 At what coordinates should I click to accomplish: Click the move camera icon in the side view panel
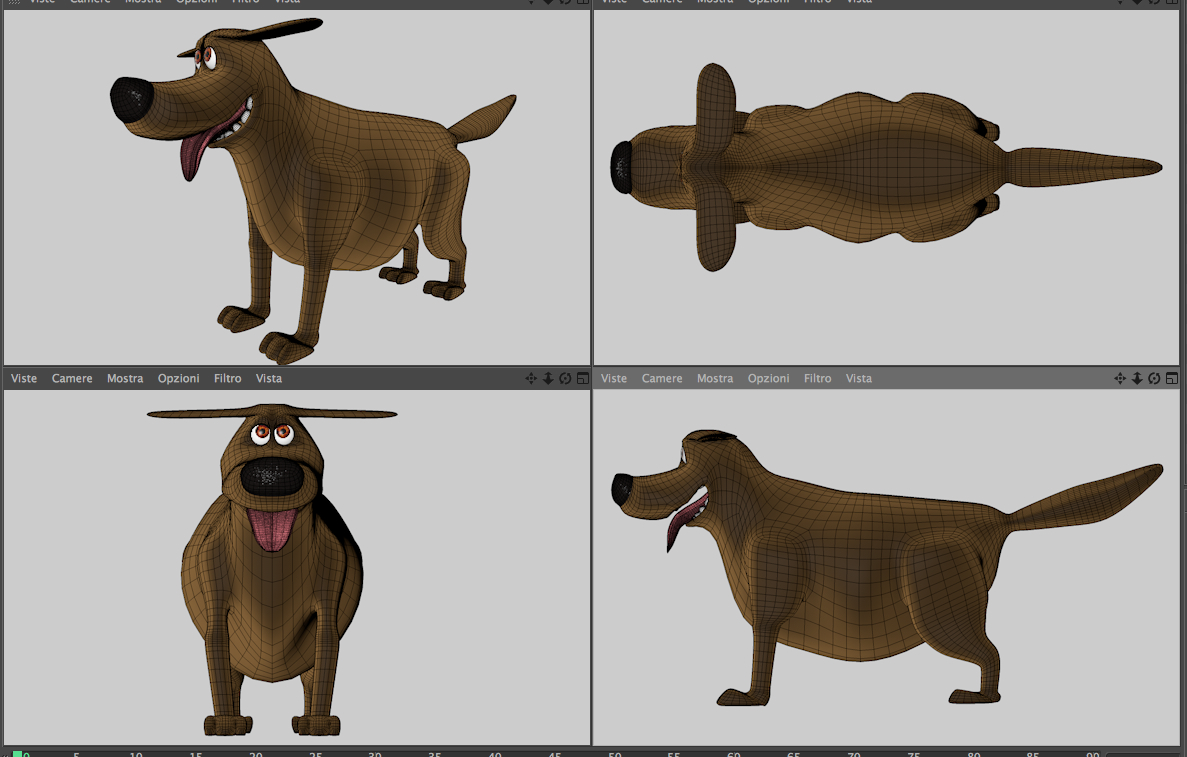pyautogui.click(x=1120, y=378)
